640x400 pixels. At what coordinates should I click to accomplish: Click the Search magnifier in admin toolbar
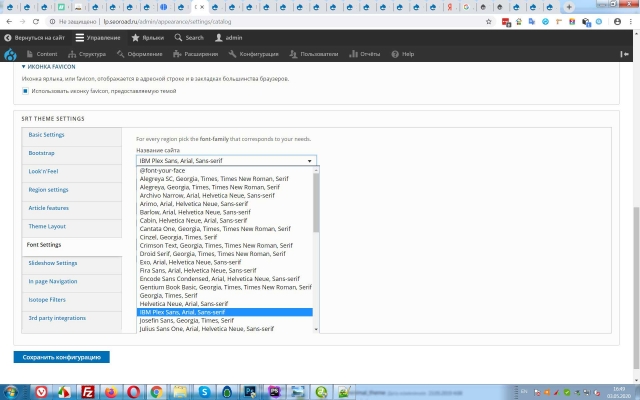point(189,37)
